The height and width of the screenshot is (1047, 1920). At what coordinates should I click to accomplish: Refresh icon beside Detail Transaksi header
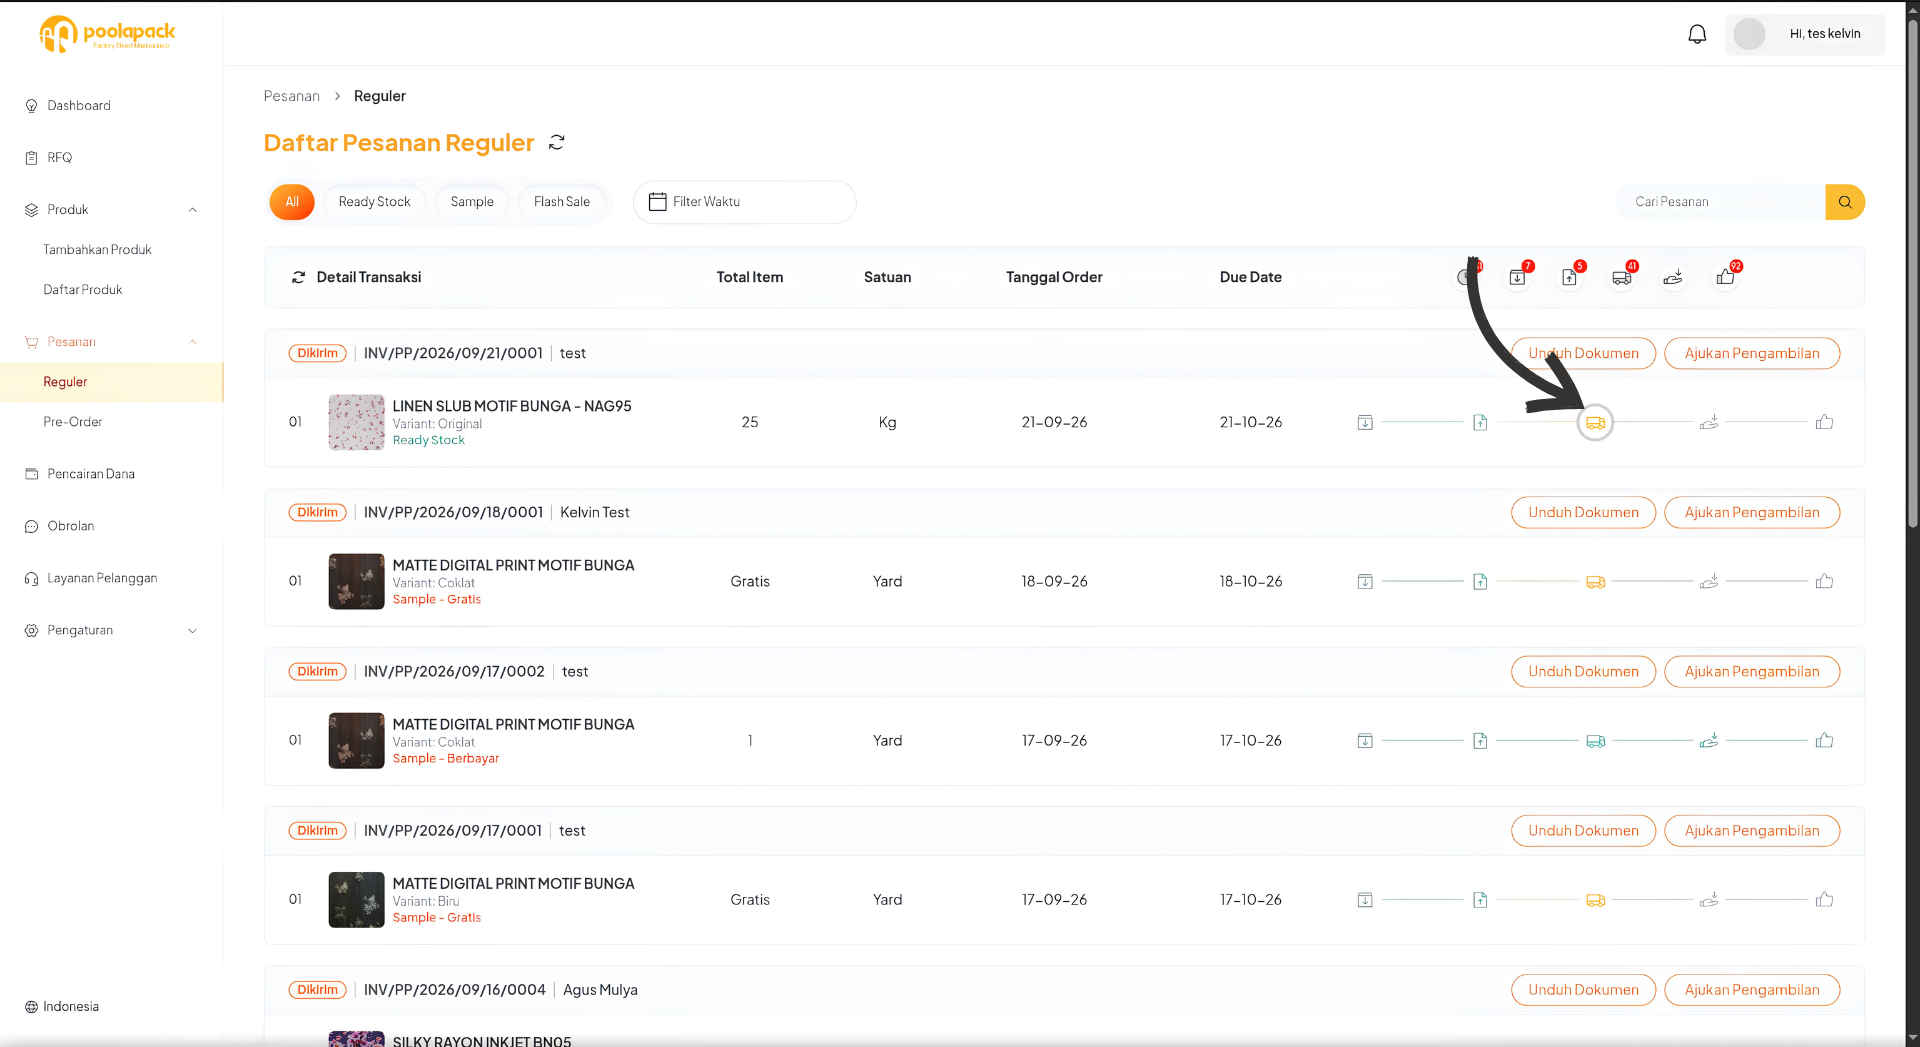[298, 277]
